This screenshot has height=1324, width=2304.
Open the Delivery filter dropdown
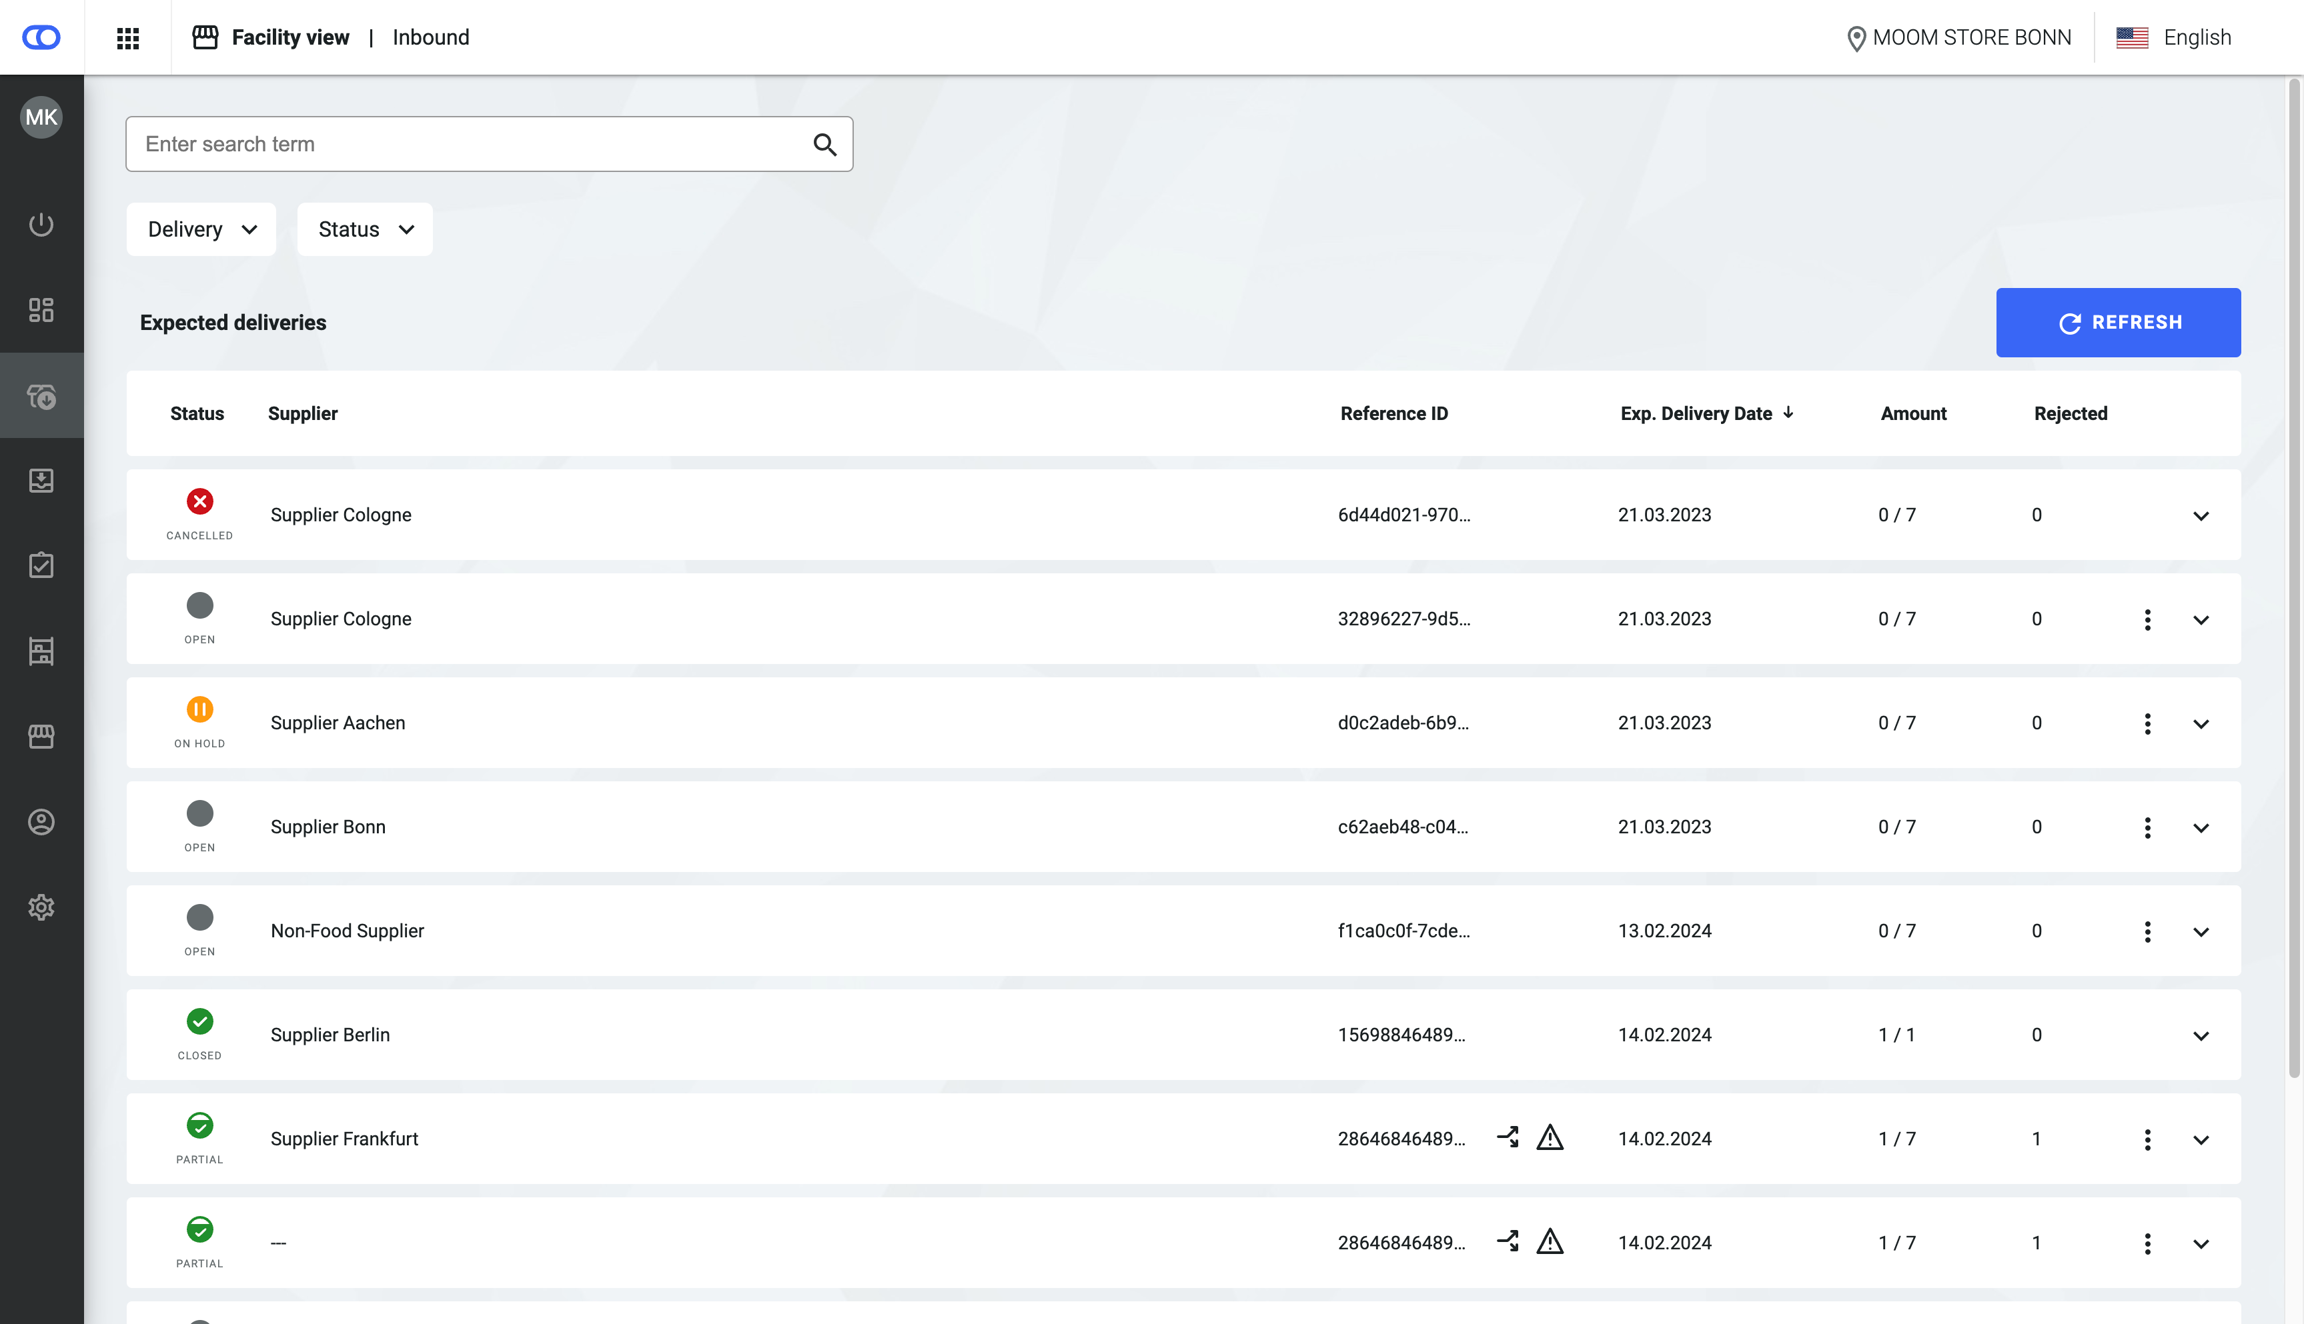(x=201, y=229)
